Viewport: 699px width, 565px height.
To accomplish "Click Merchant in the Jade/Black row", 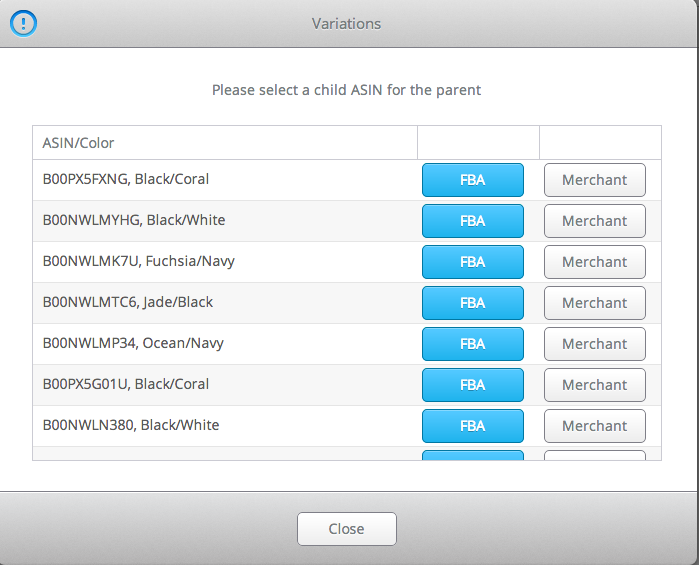I will (595, 303).
